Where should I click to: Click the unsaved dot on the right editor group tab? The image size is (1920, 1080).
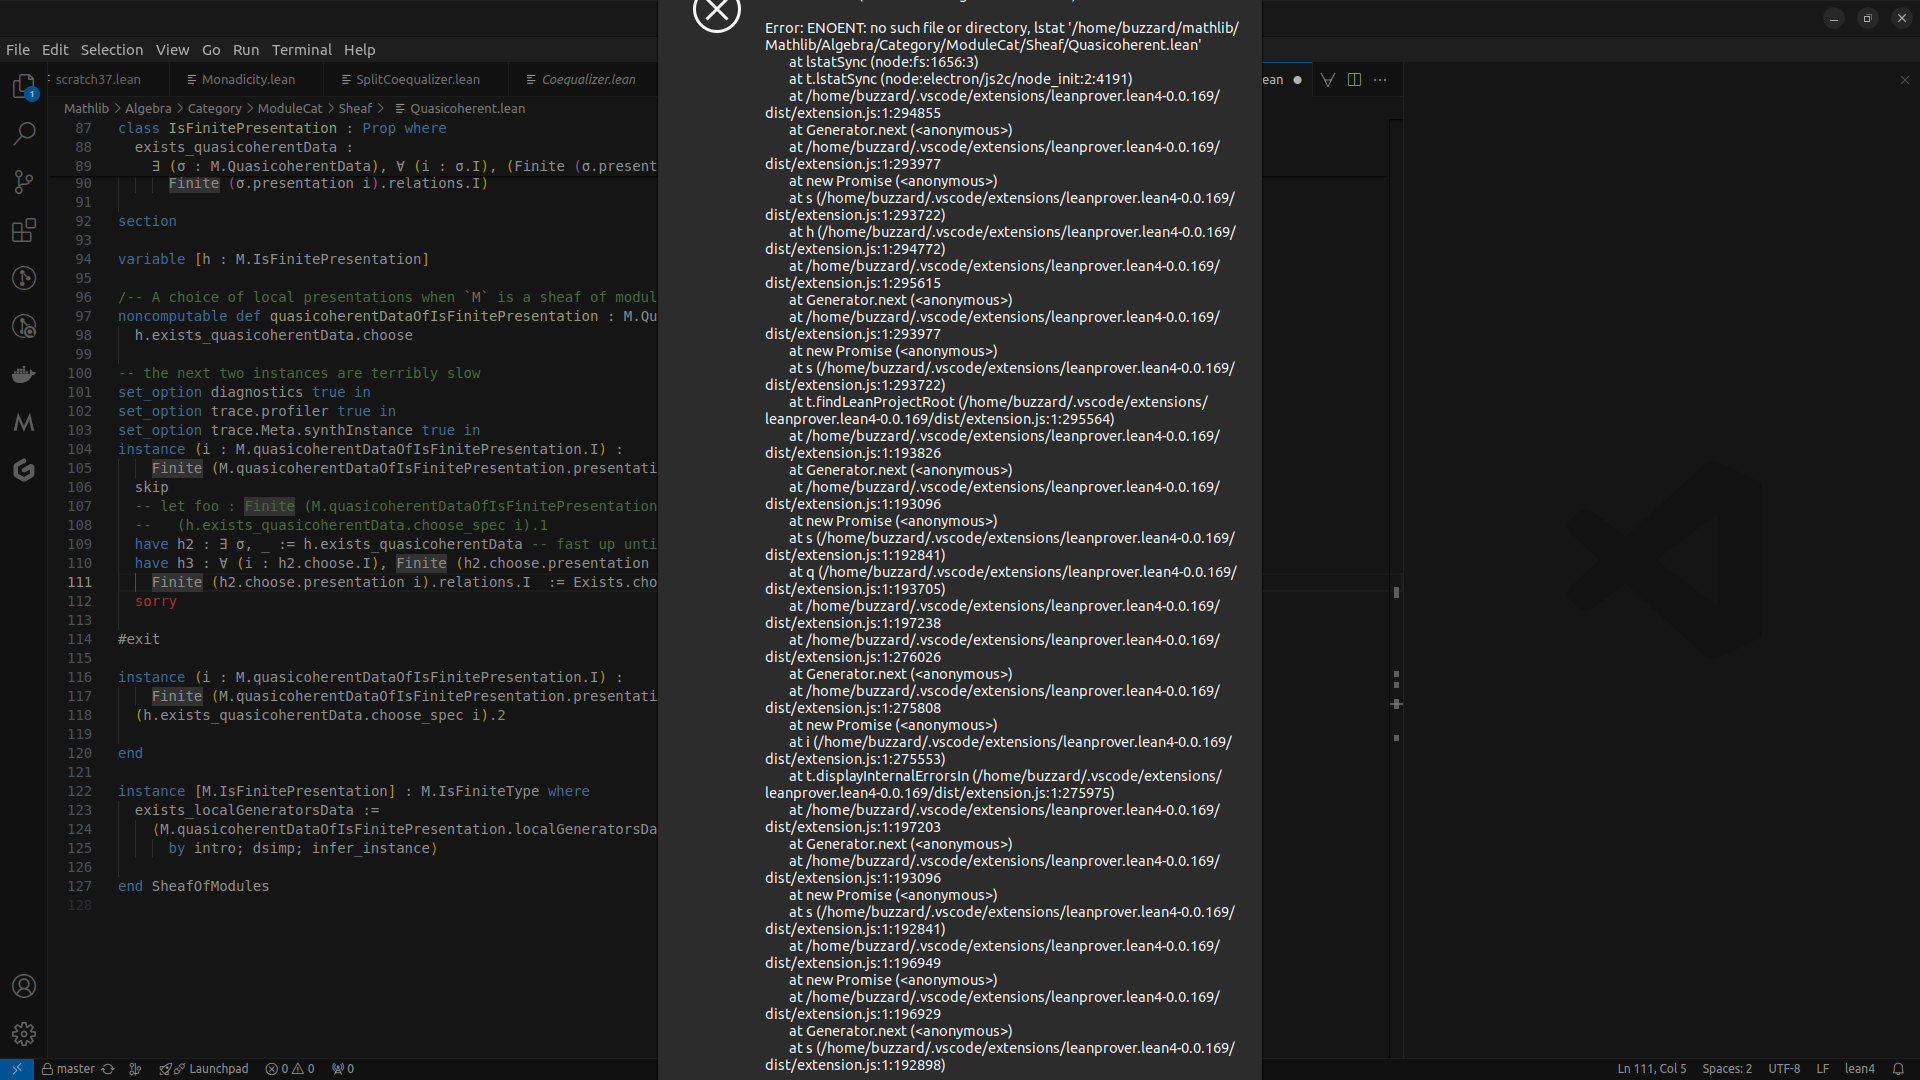click(1297, 80)
